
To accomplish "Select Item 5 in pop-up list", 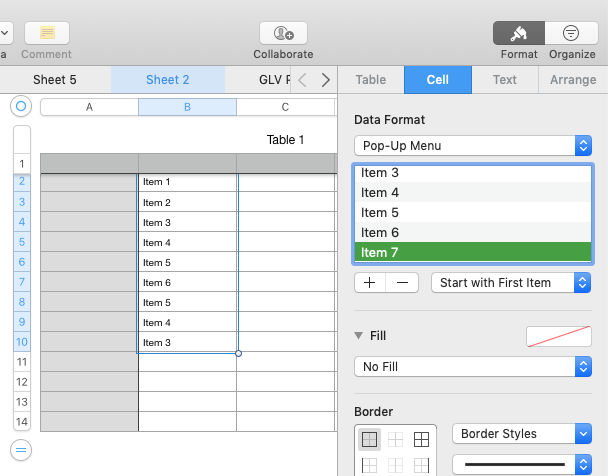I will click(473, 212).
